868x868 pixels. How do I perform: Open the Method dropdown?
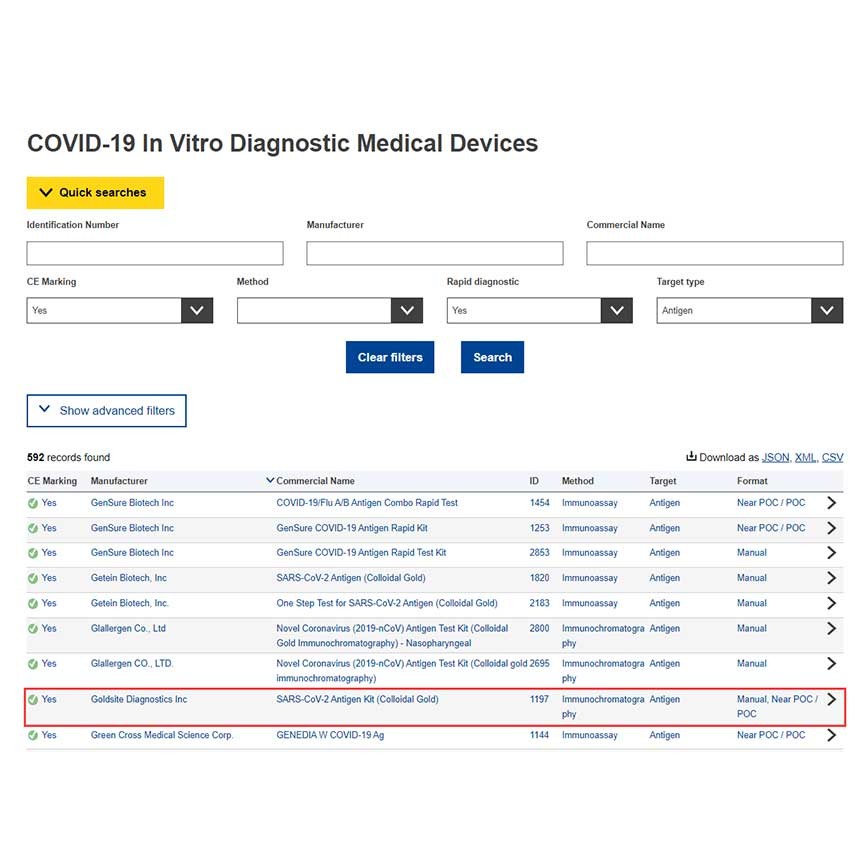[330, 311]
